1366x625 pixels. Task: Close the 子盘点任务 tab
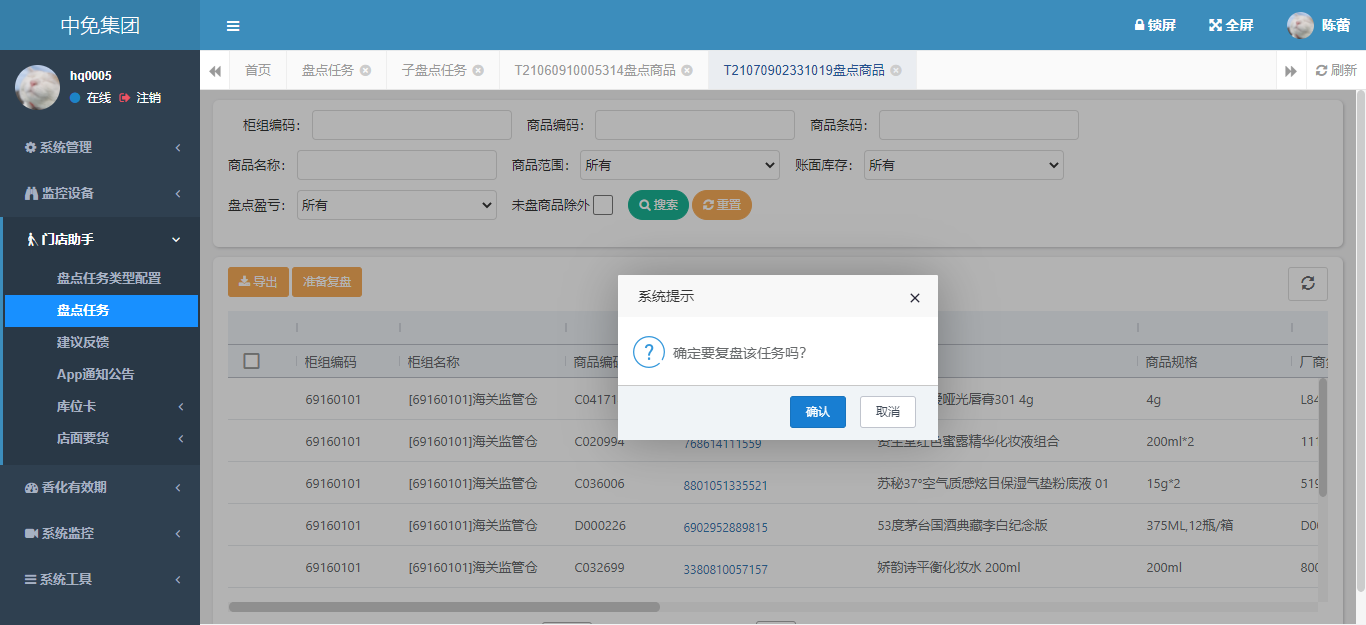(478, 70)
